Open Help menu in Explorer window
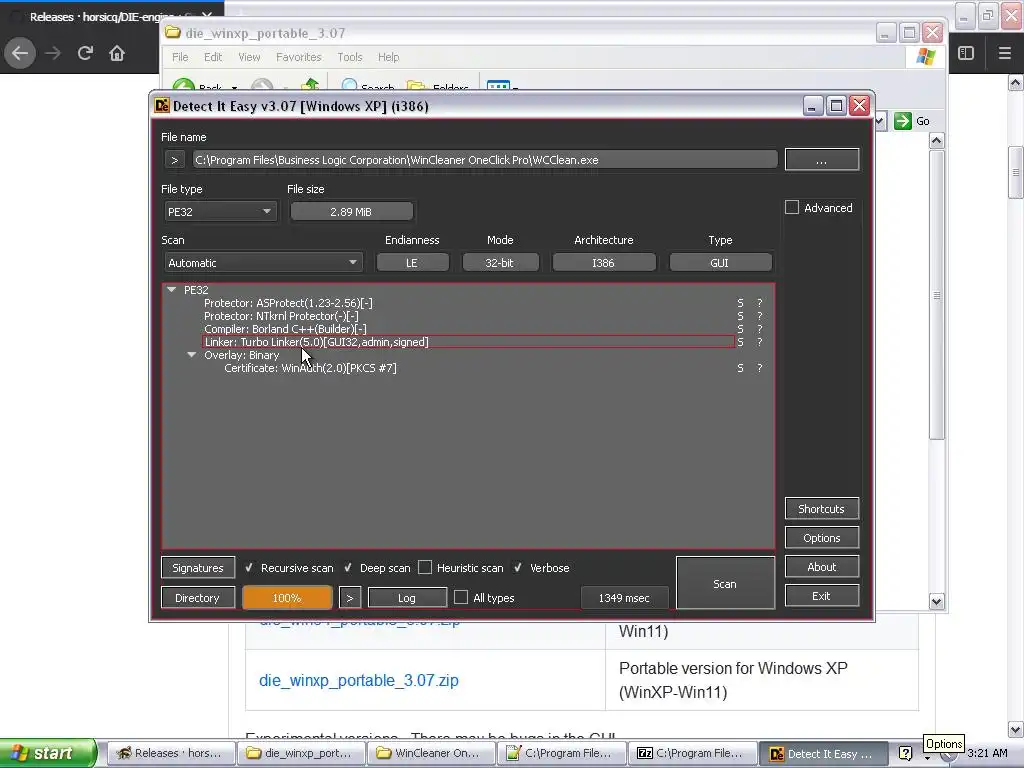The image size is (1024, 768). coord(388,57)
